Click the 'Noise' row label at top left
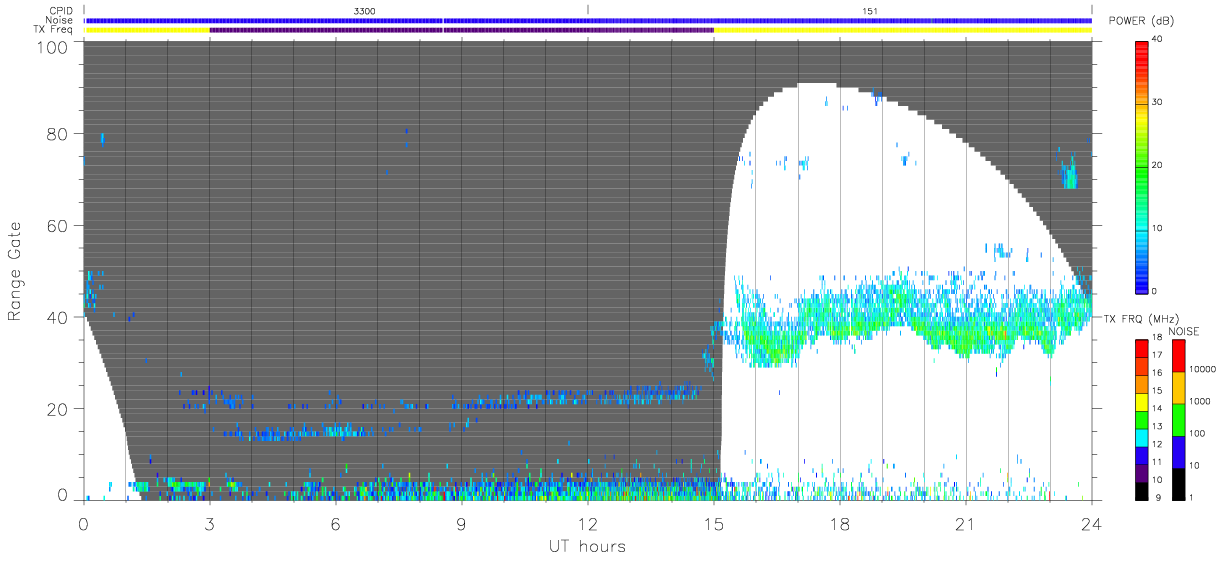Screen dimensions: 1228x567 tap(62, 20)
